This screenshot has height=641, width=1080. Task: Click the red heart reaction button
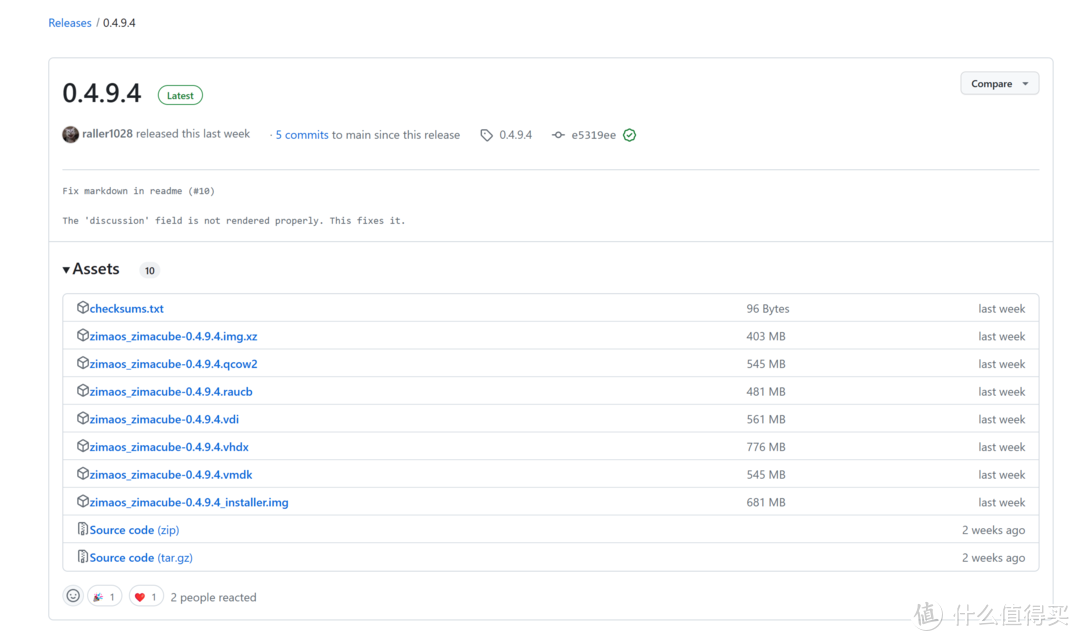click(x=146, y=597)
